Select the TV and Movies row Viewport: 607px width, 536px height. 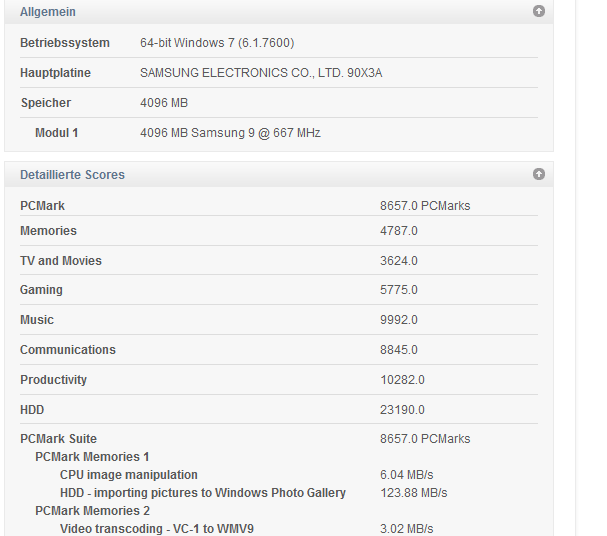(61, 261)
